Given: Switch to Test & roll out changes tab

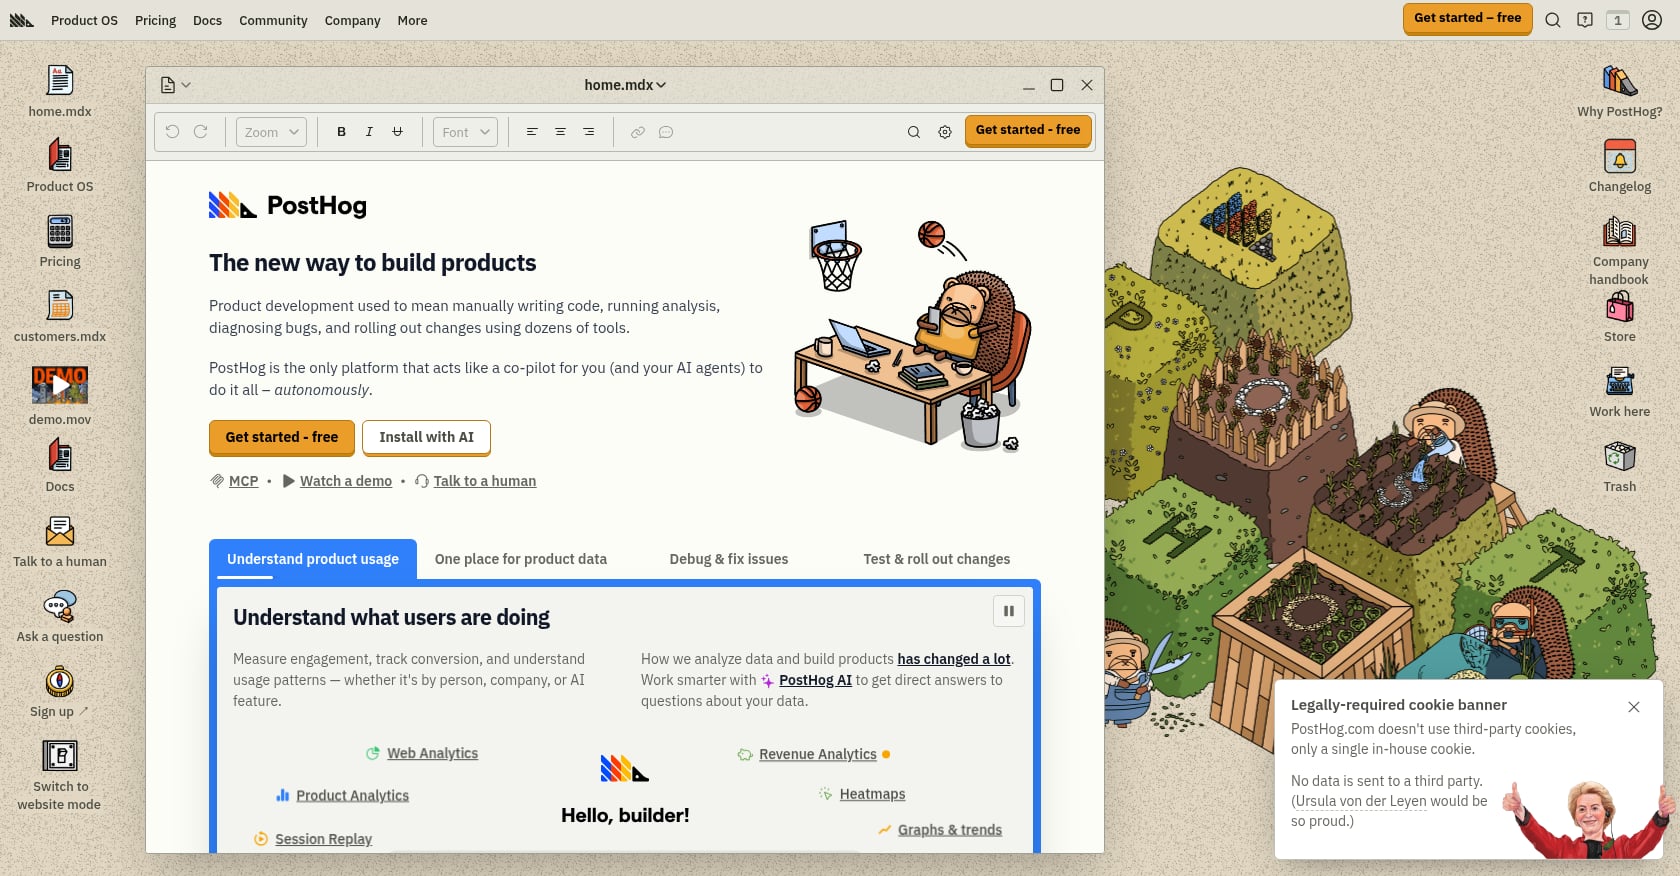Looking at the screenshot, I should [x=937, y=559].
